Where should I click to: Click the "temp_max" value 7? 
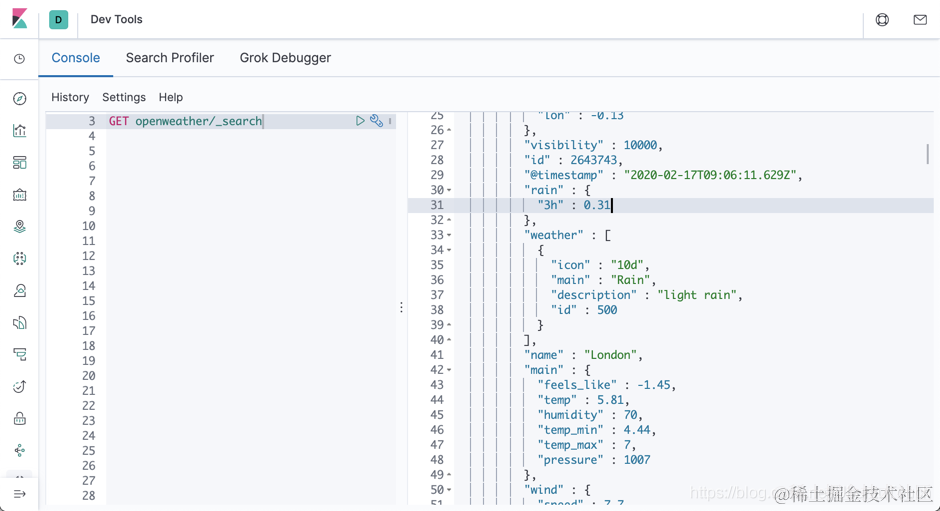[x=626, y=445]
